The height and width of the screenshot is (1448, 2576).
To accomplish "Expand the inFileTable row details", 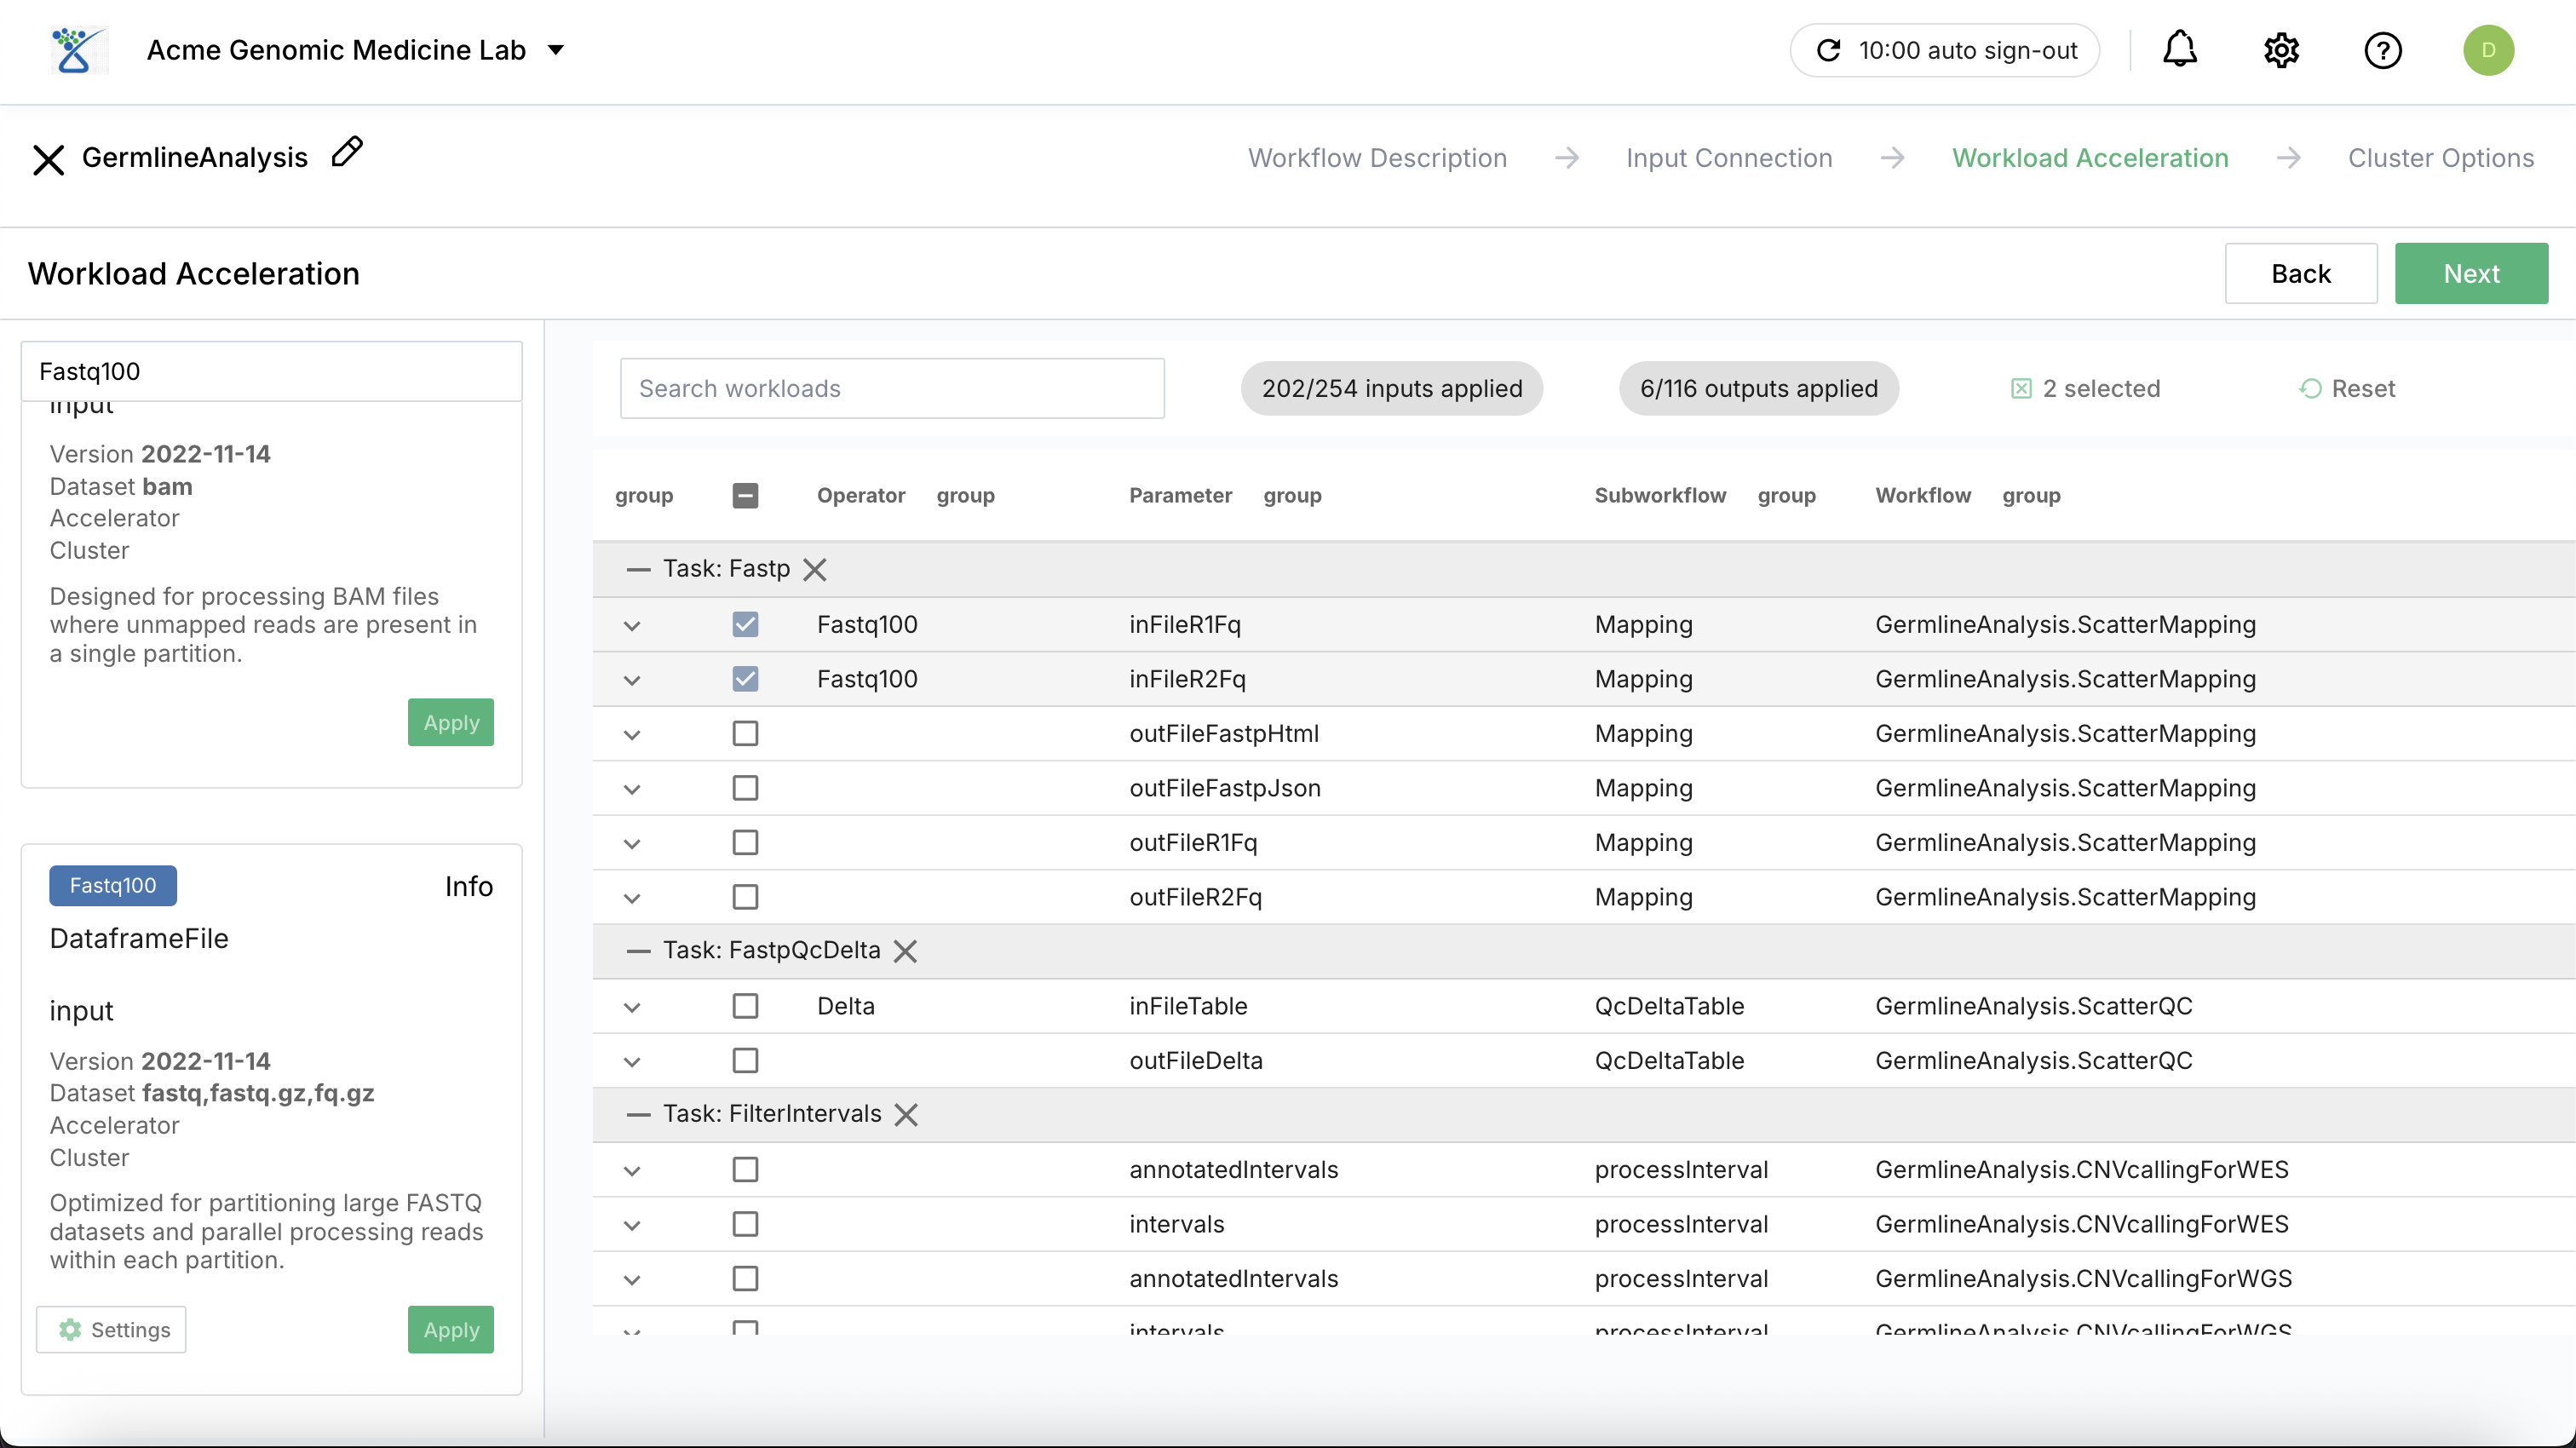I will [632, 1008].
